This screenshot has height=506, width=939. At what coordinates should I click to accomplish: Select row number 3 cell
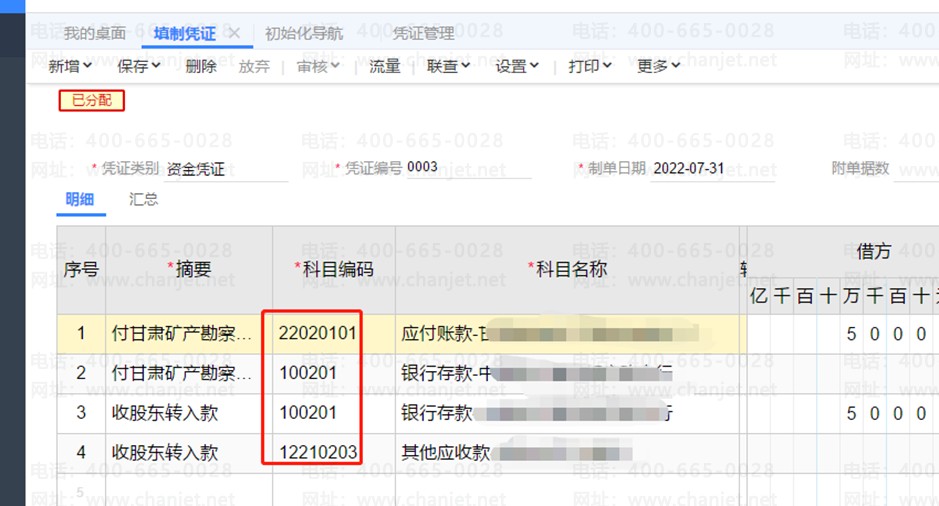pos(81,413)
